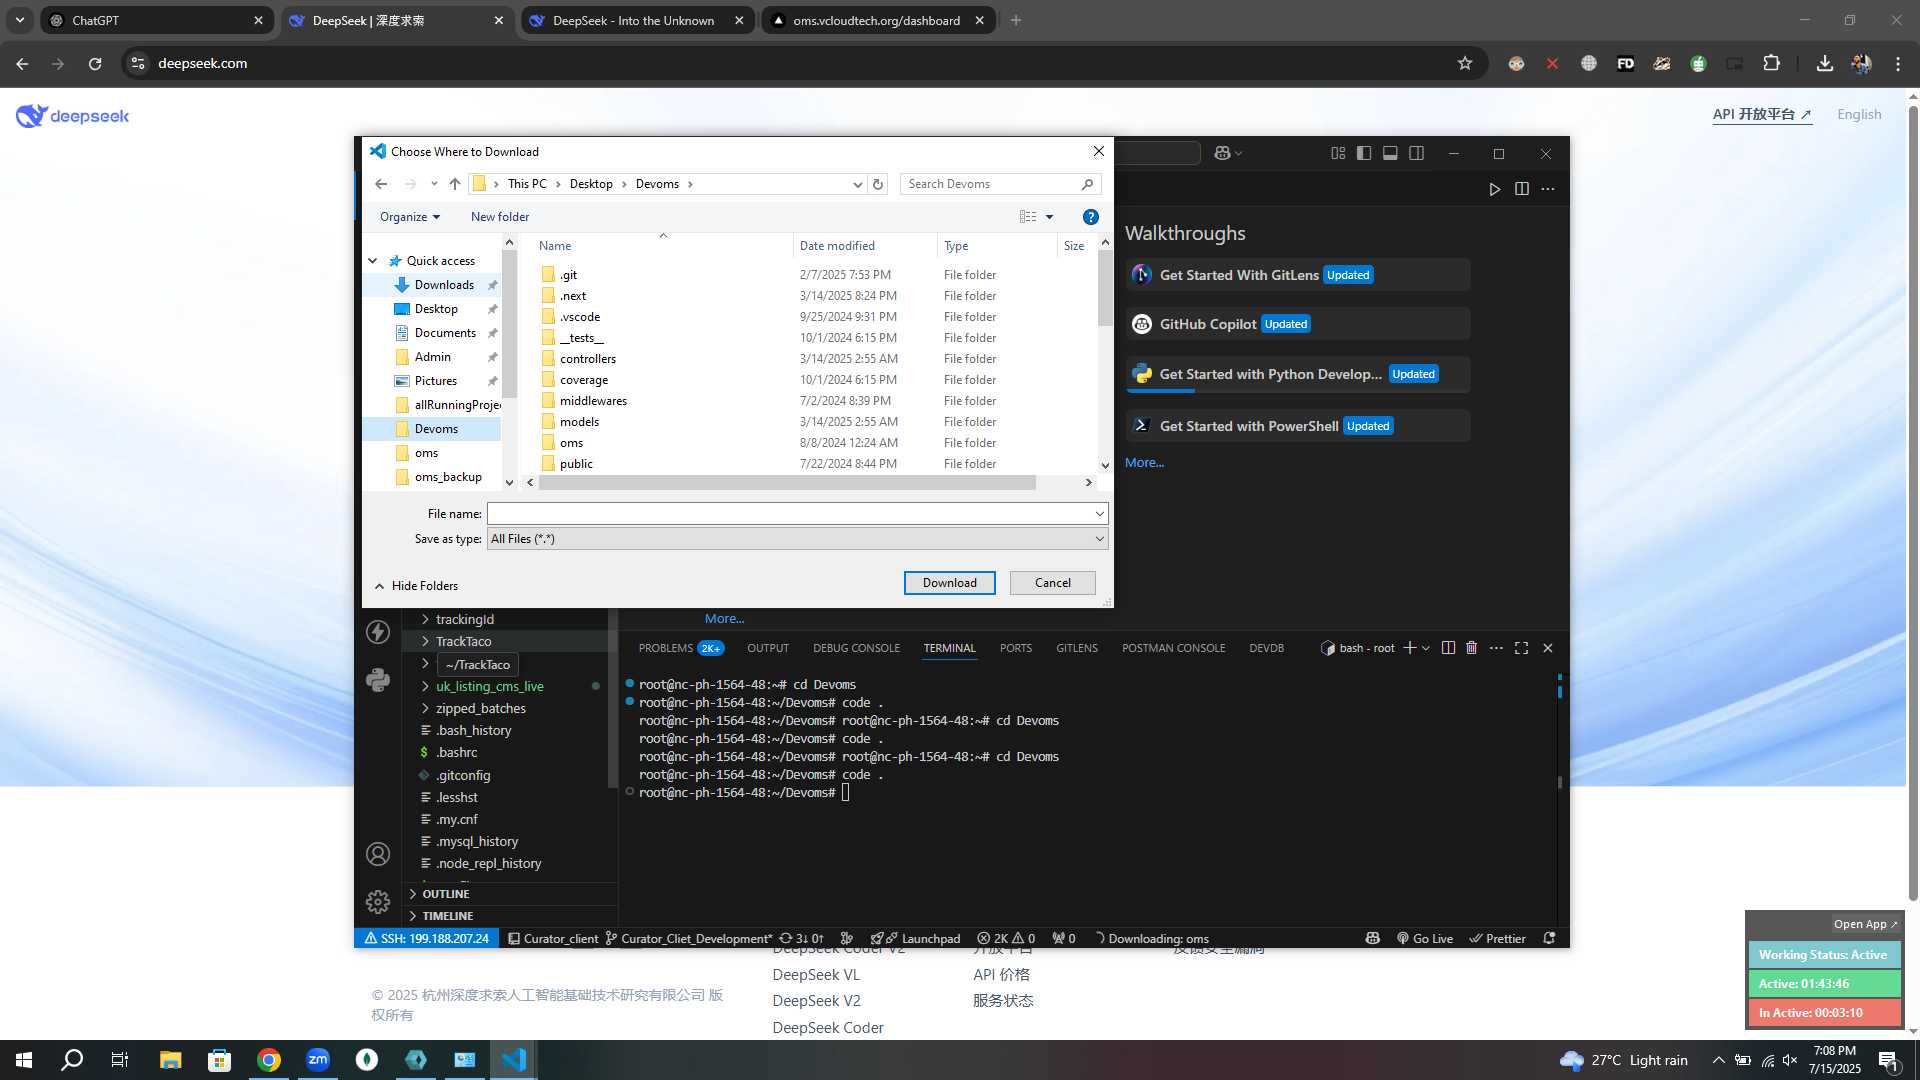The width and height of the screenshot is (1920, 1080).
Task: Collapse the Quick access tree node
Action: [373, 261]
